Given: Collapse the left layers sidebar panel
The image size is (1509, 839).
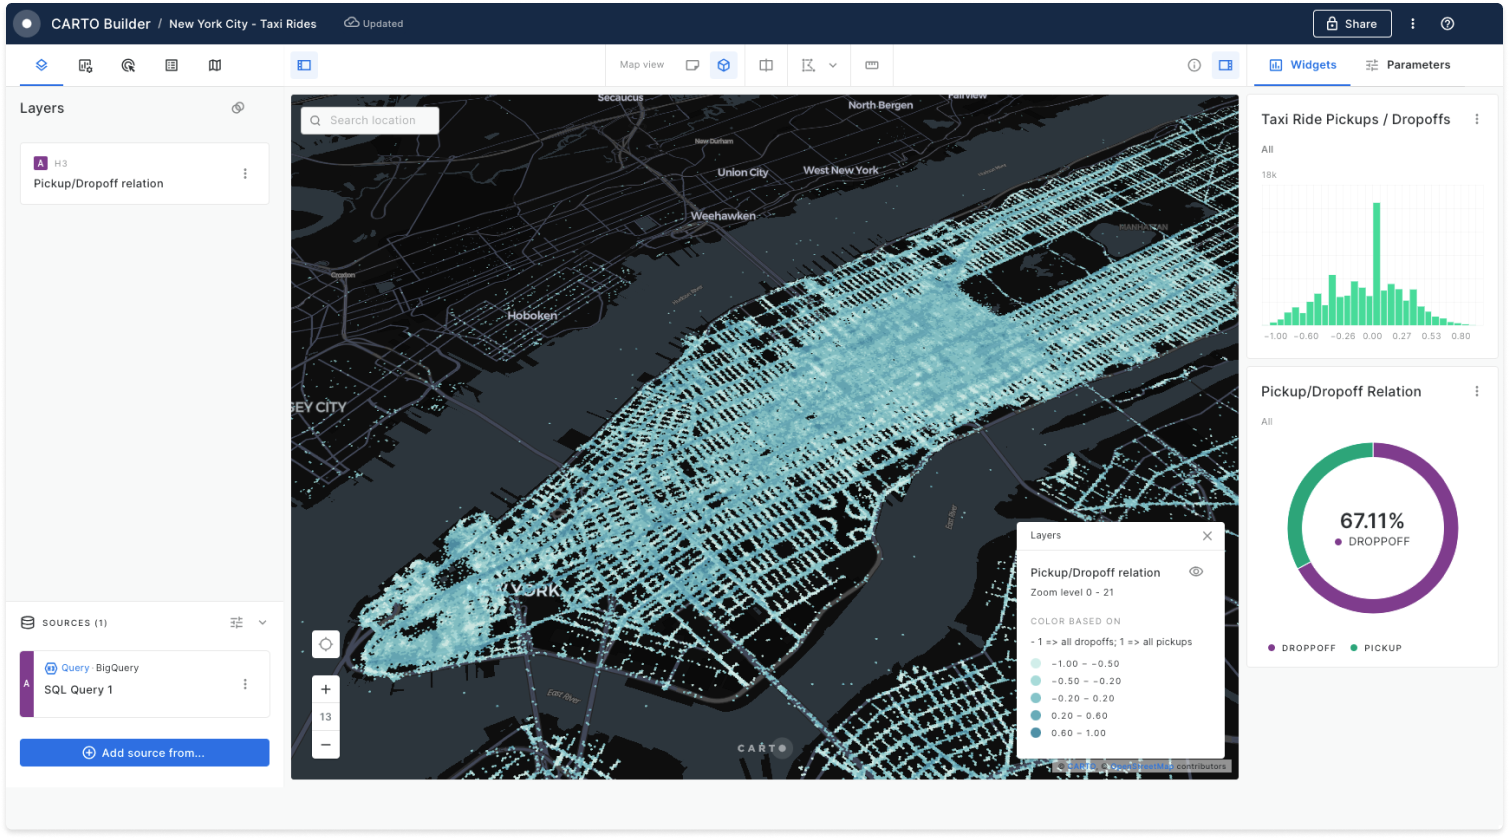Looking at the screenshot, I should [x=304, y=64].
